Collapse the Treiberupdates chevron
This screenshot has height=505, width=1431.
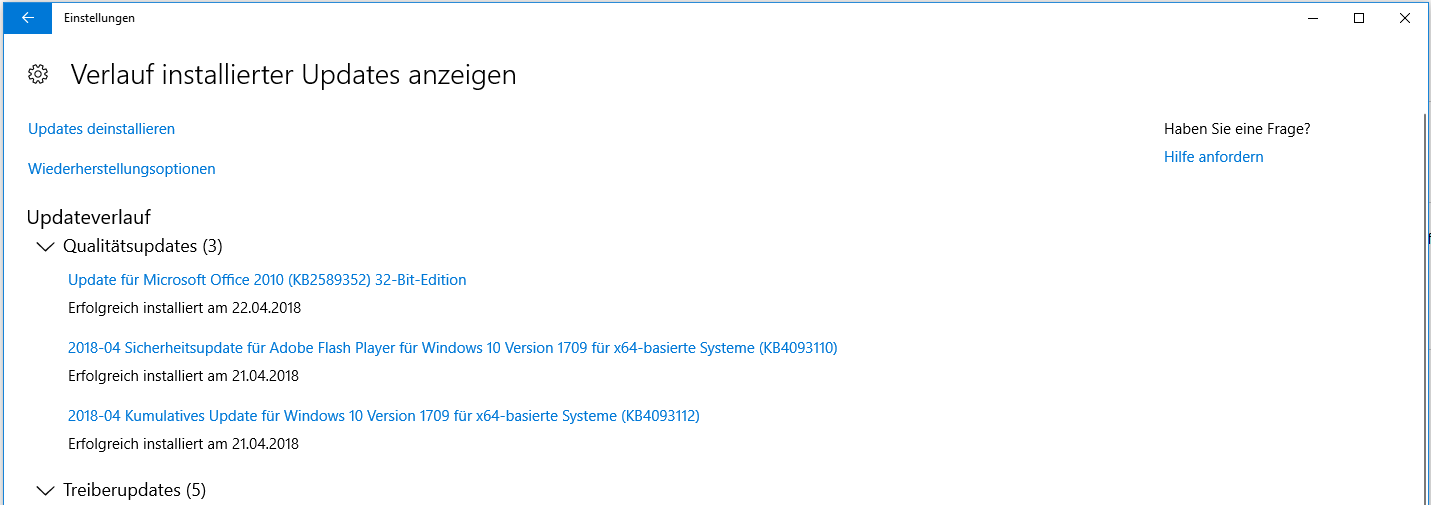tap(45, 490)
